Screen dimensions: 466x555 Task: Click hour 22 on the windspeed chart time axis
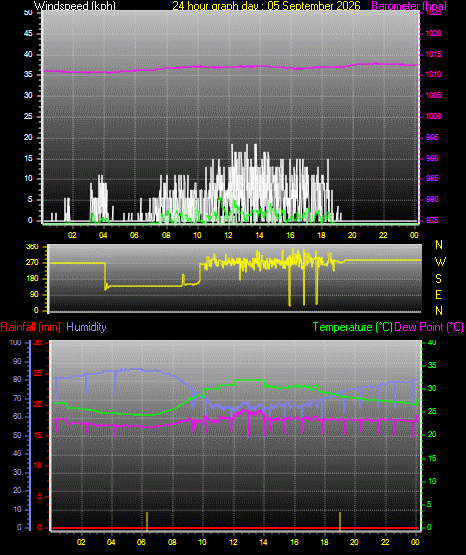point(383,235)
